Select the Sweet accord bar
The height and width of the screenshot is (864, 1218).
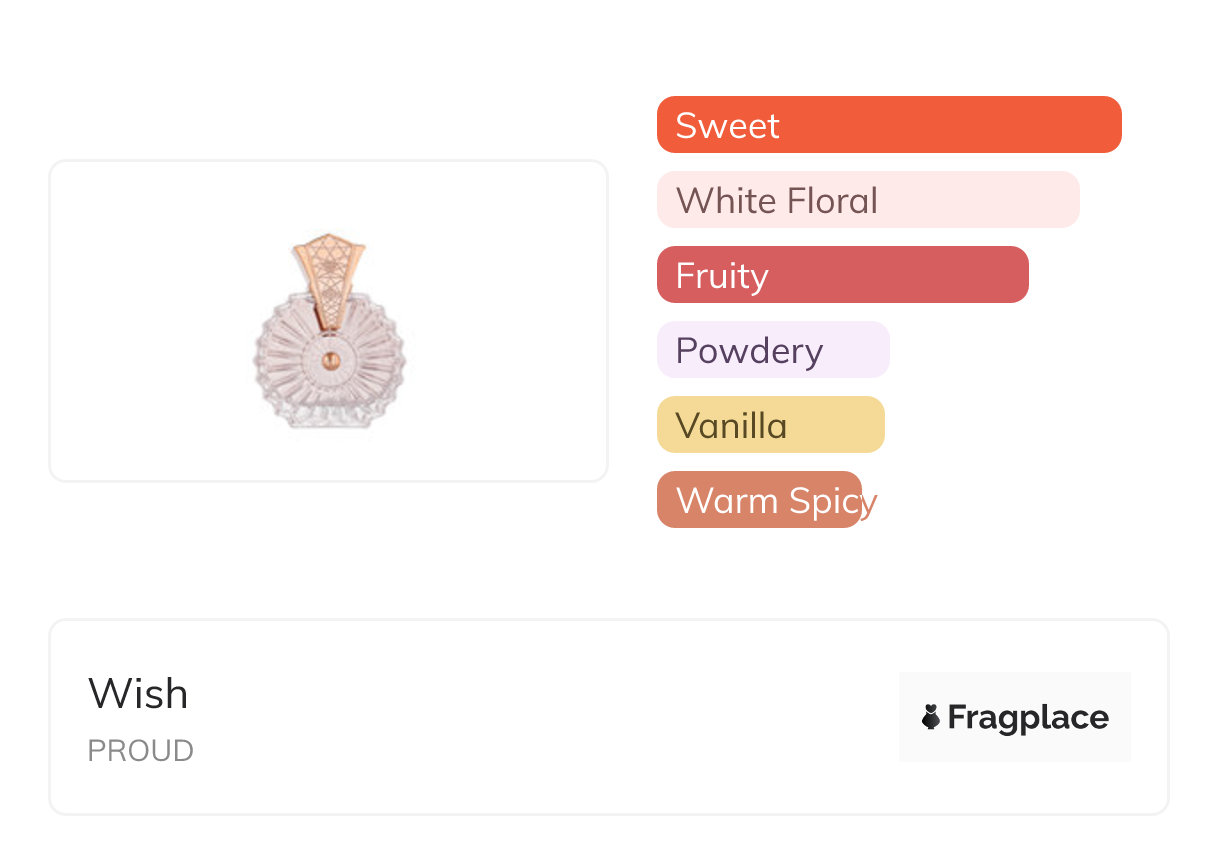coord(888,125)
